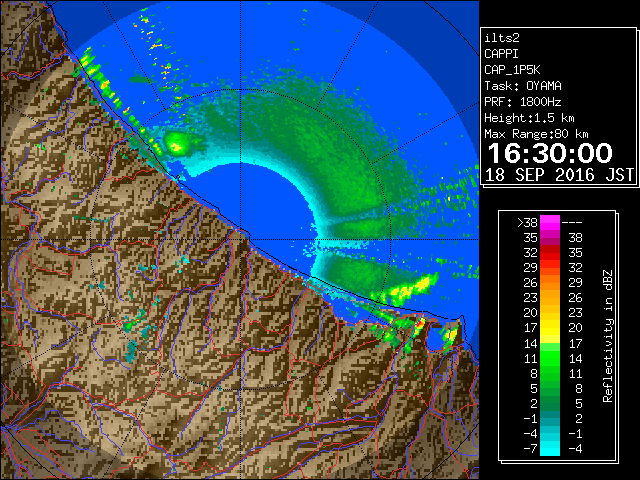Click the '-7' legend label at bottom
Image resolution: width=640 pixels, height=480 pixels.
530,449
